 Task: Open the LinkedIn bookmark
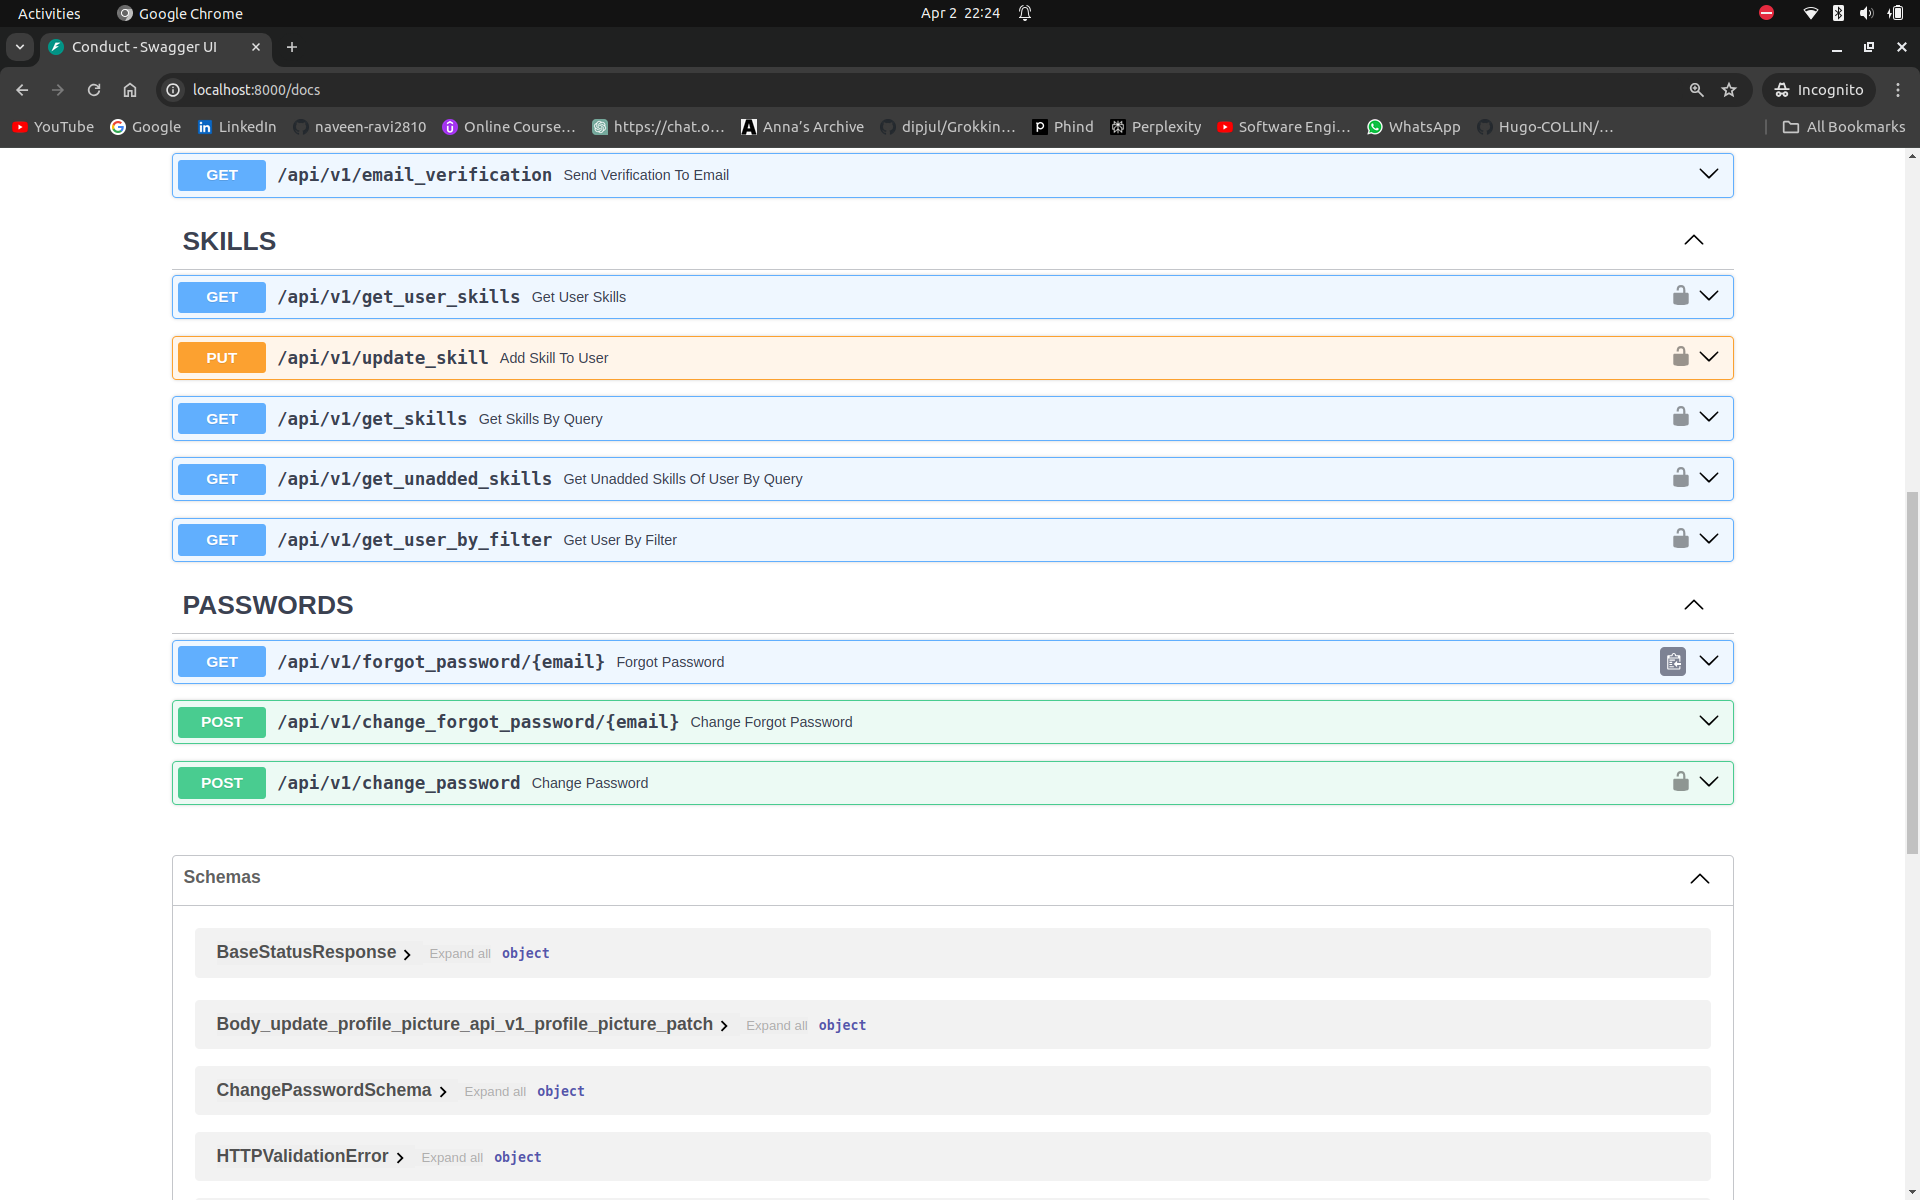tap(237, 127)
